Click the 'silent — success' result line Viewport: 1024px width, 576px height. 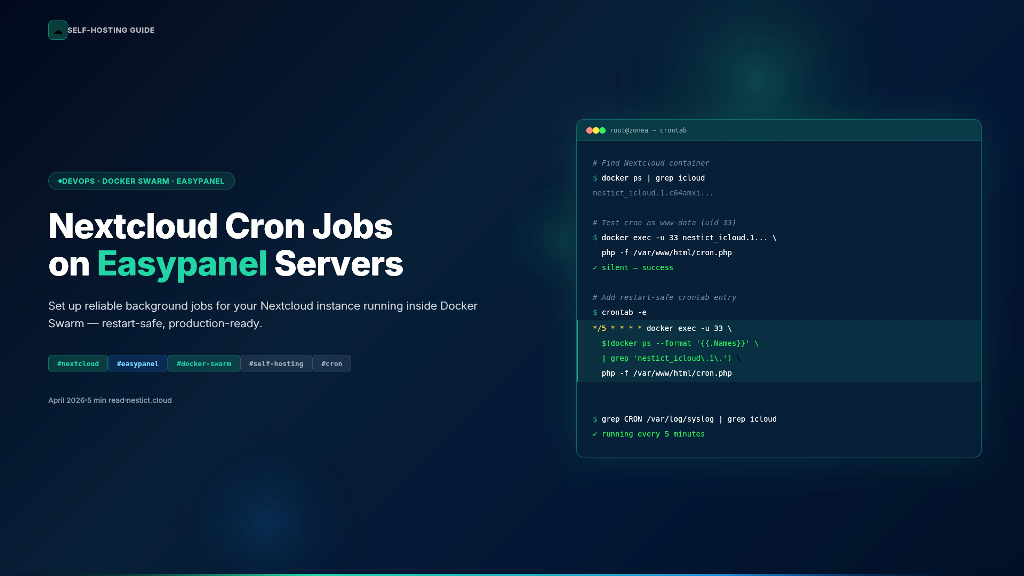(x=633, y=268)
